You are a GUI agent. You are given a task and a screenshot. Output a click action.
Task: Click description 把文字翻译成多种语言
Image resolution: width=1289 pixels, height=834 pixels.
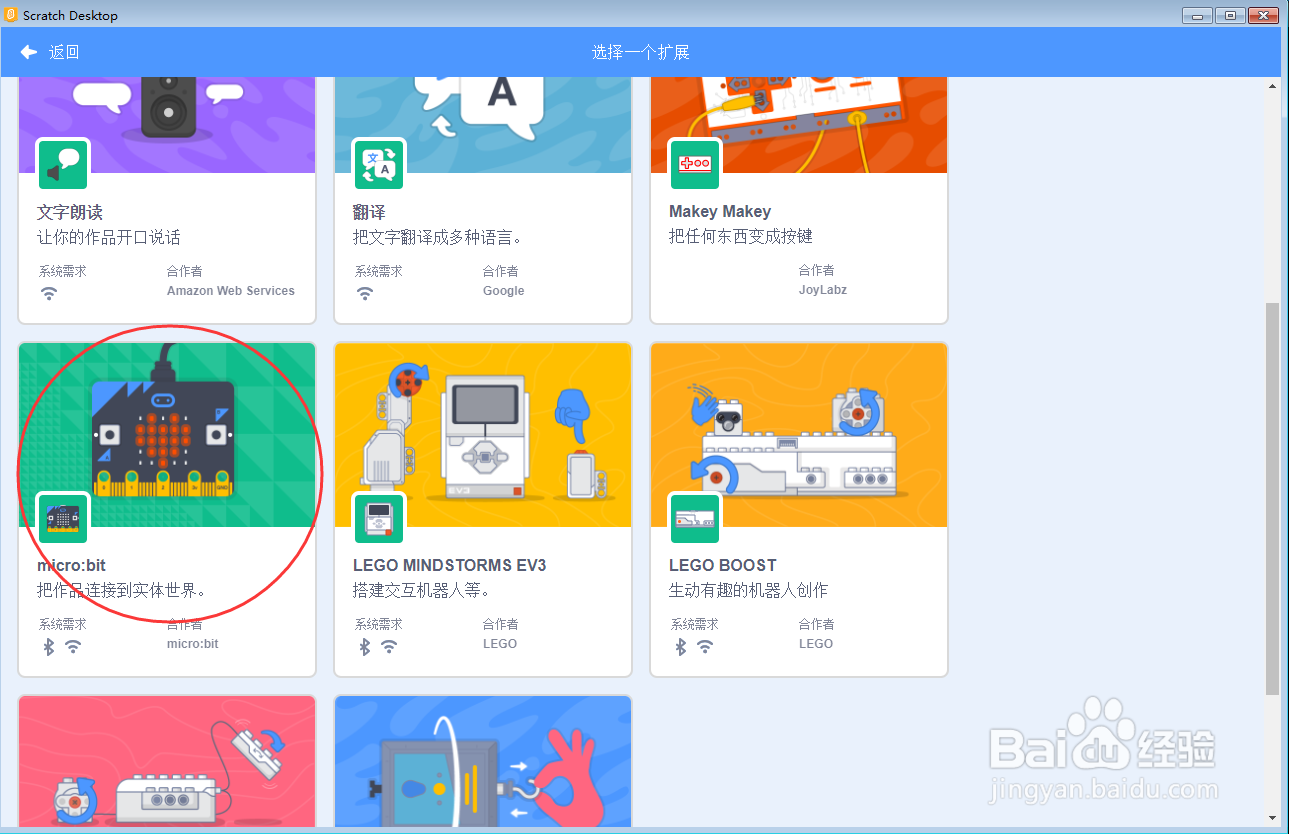pyautogui.click(x=438, y=237)
